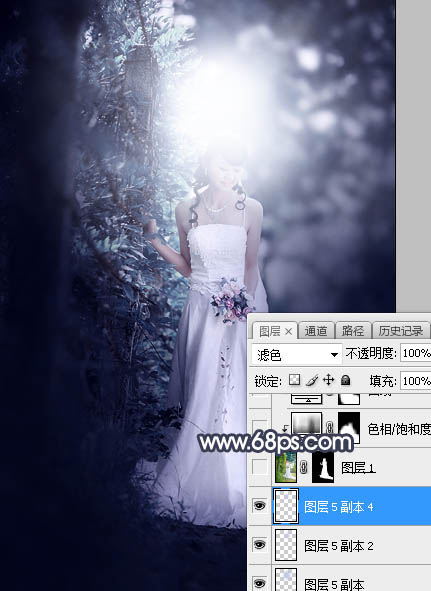Click the 不透明度 opacity value field
Screen dimensions: 431x591
tap(415, 353)
